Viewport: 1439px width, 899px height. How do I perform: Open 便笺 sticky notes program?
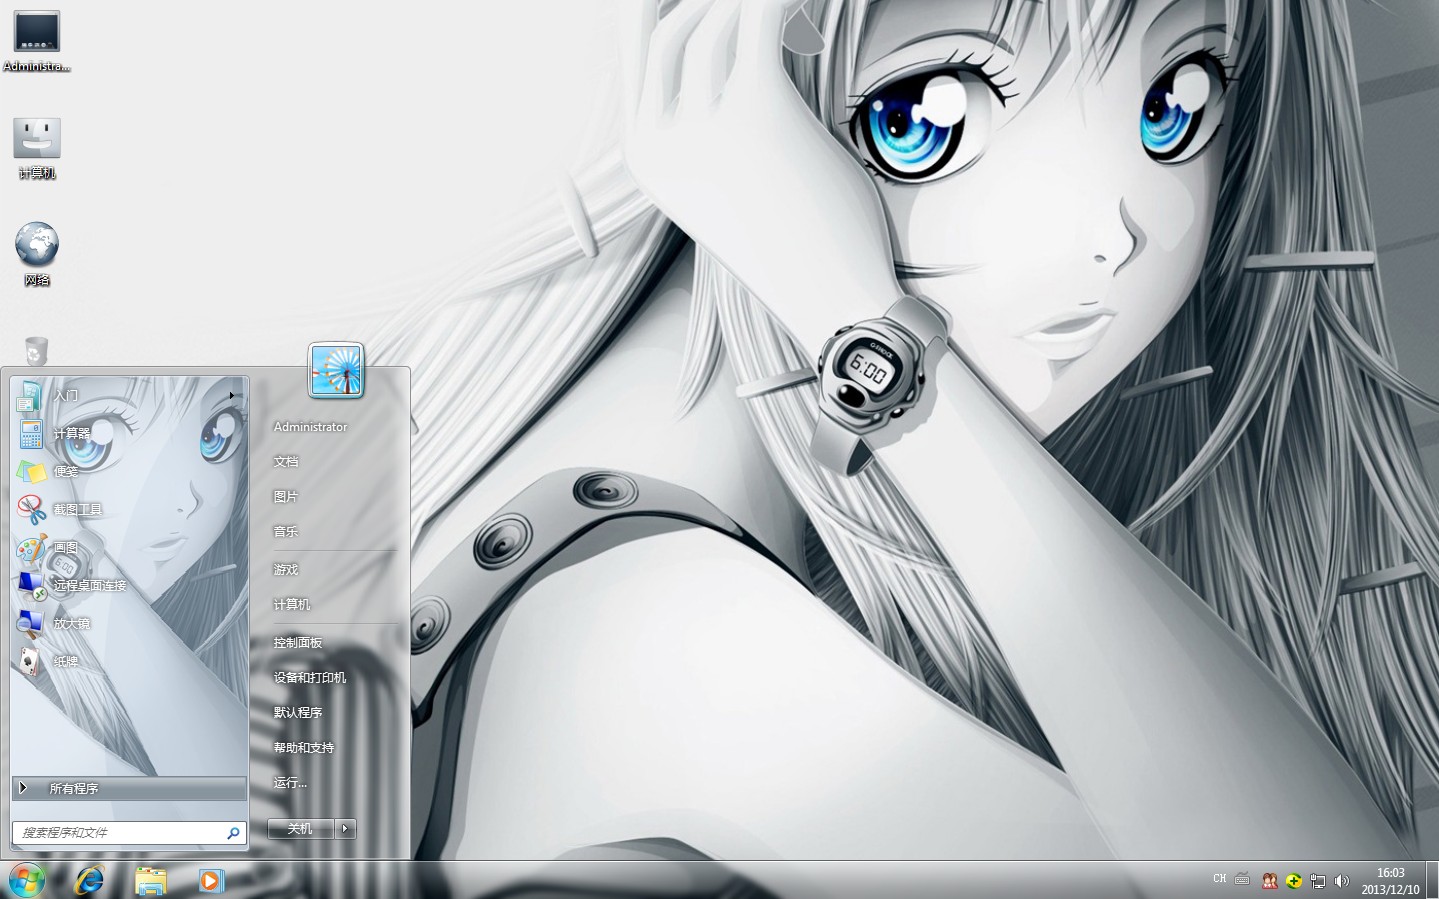click(128, 472)
